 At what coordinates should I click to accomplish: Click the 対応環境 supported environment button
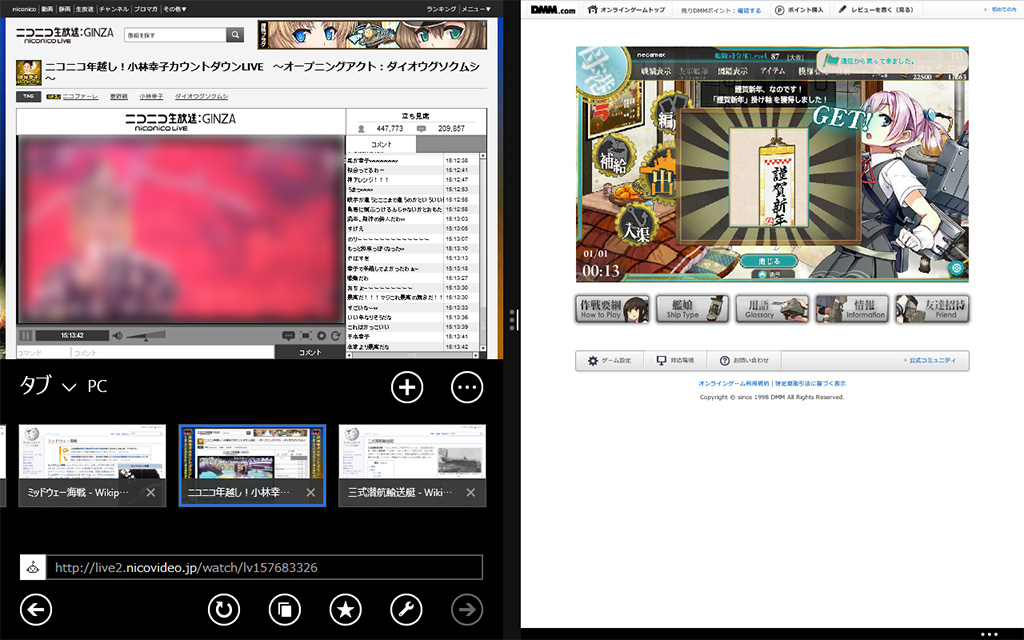675,360
